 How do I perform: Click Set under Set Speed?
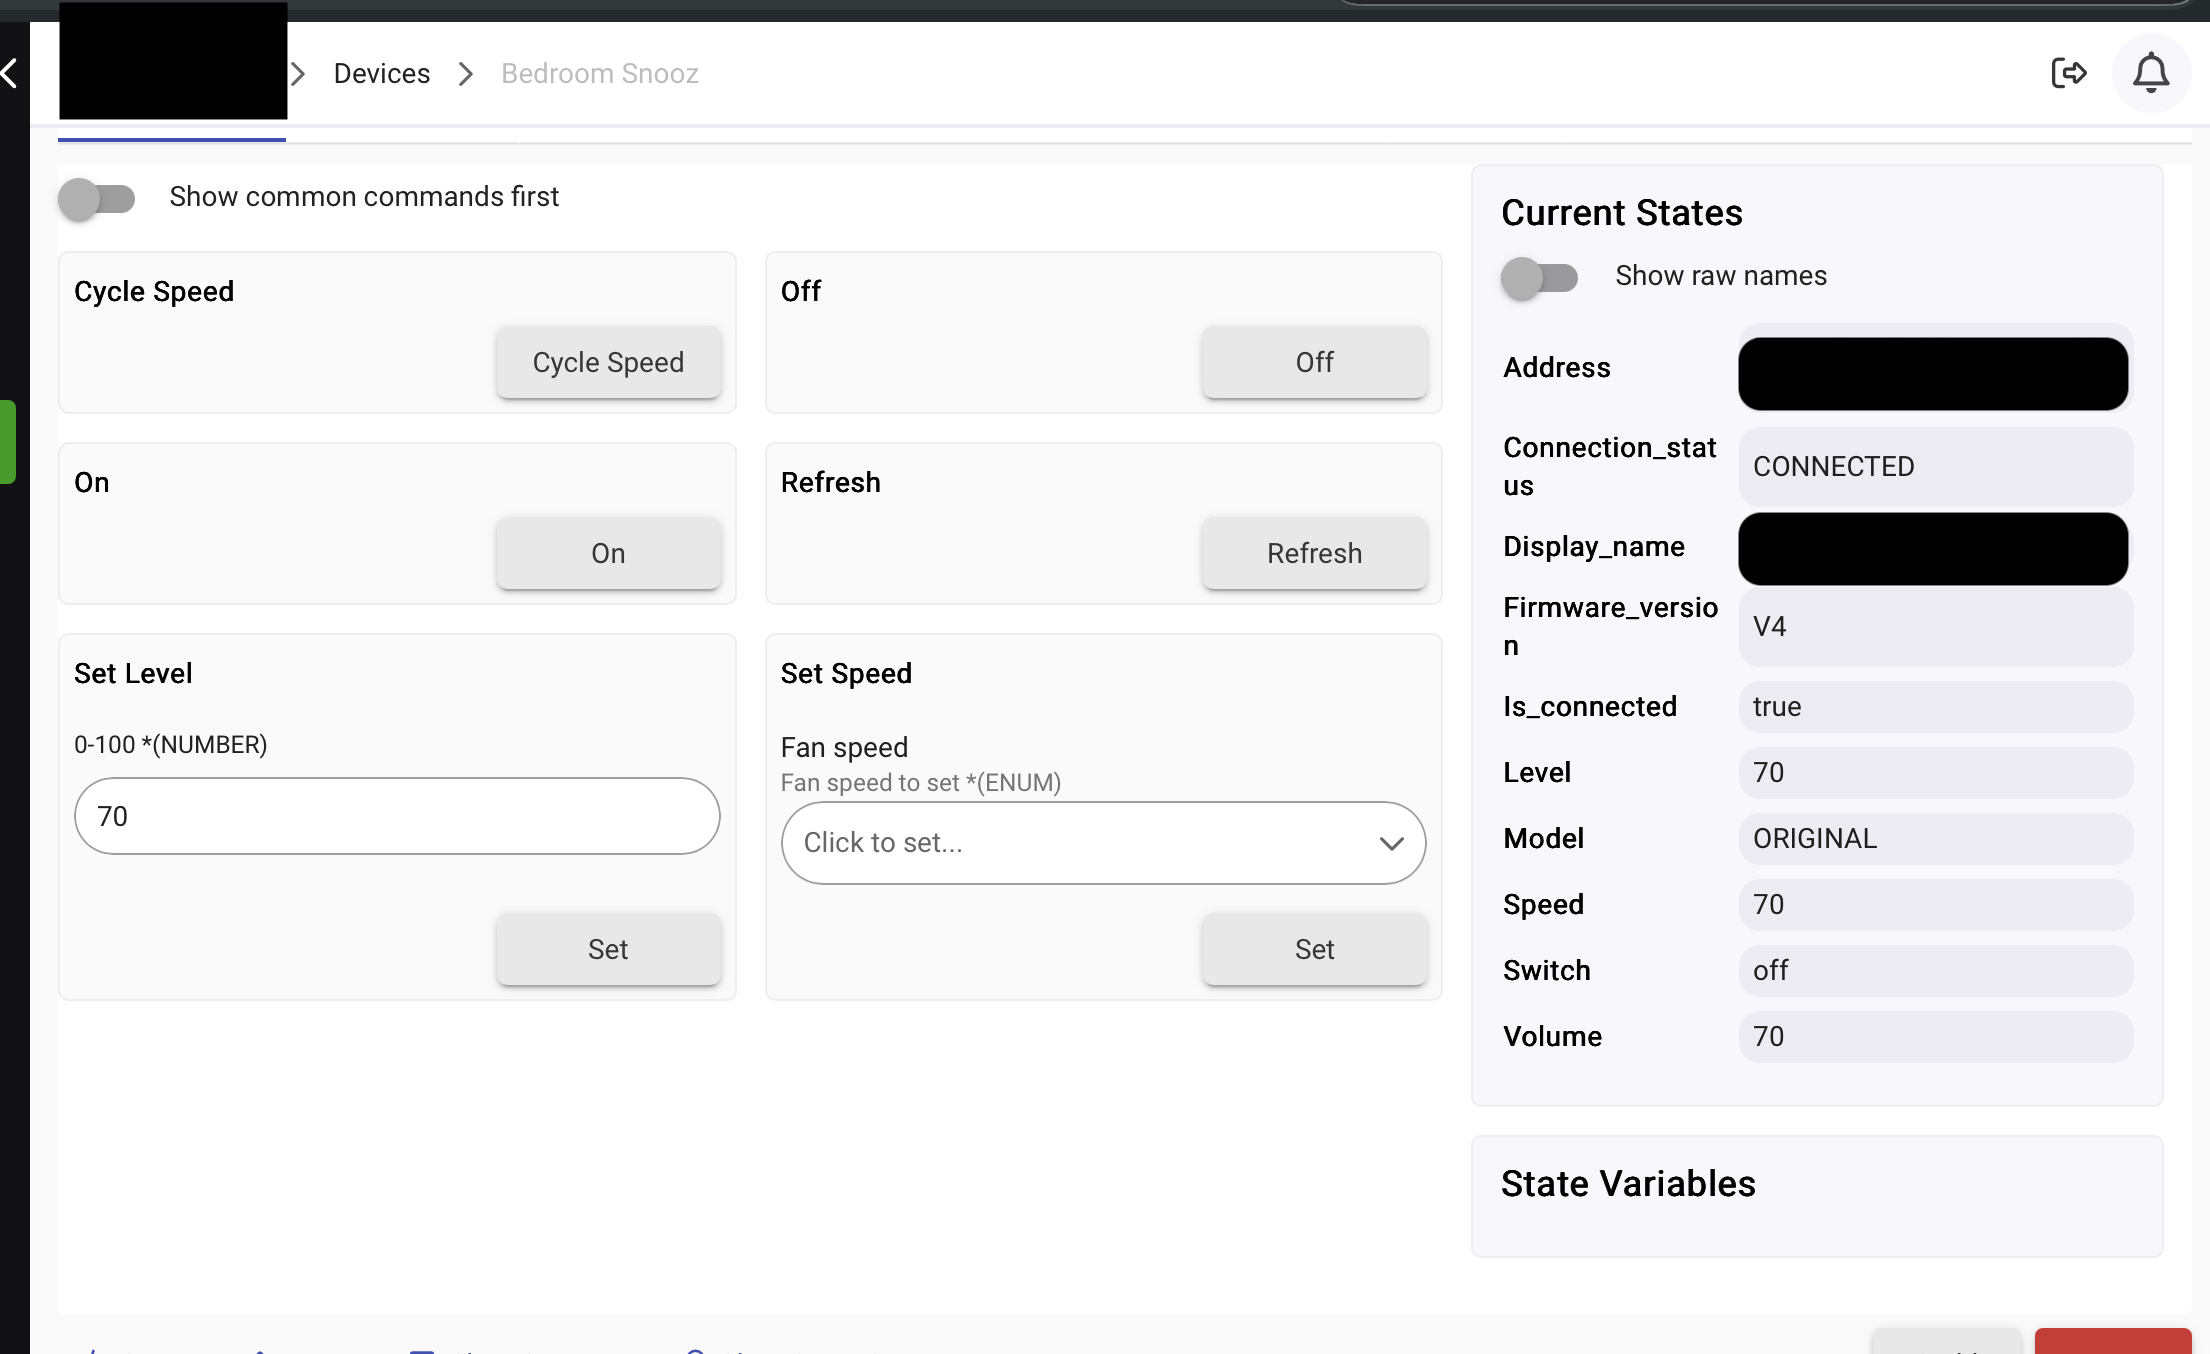point(1314,949)
